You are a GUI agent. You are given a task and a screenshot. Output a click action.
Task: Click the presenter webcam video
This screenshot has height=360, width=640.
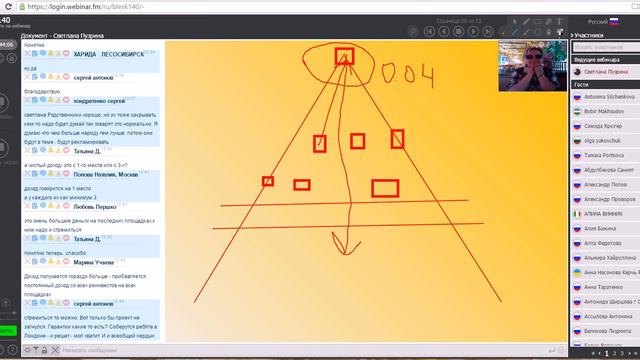[x=533, y=66]
